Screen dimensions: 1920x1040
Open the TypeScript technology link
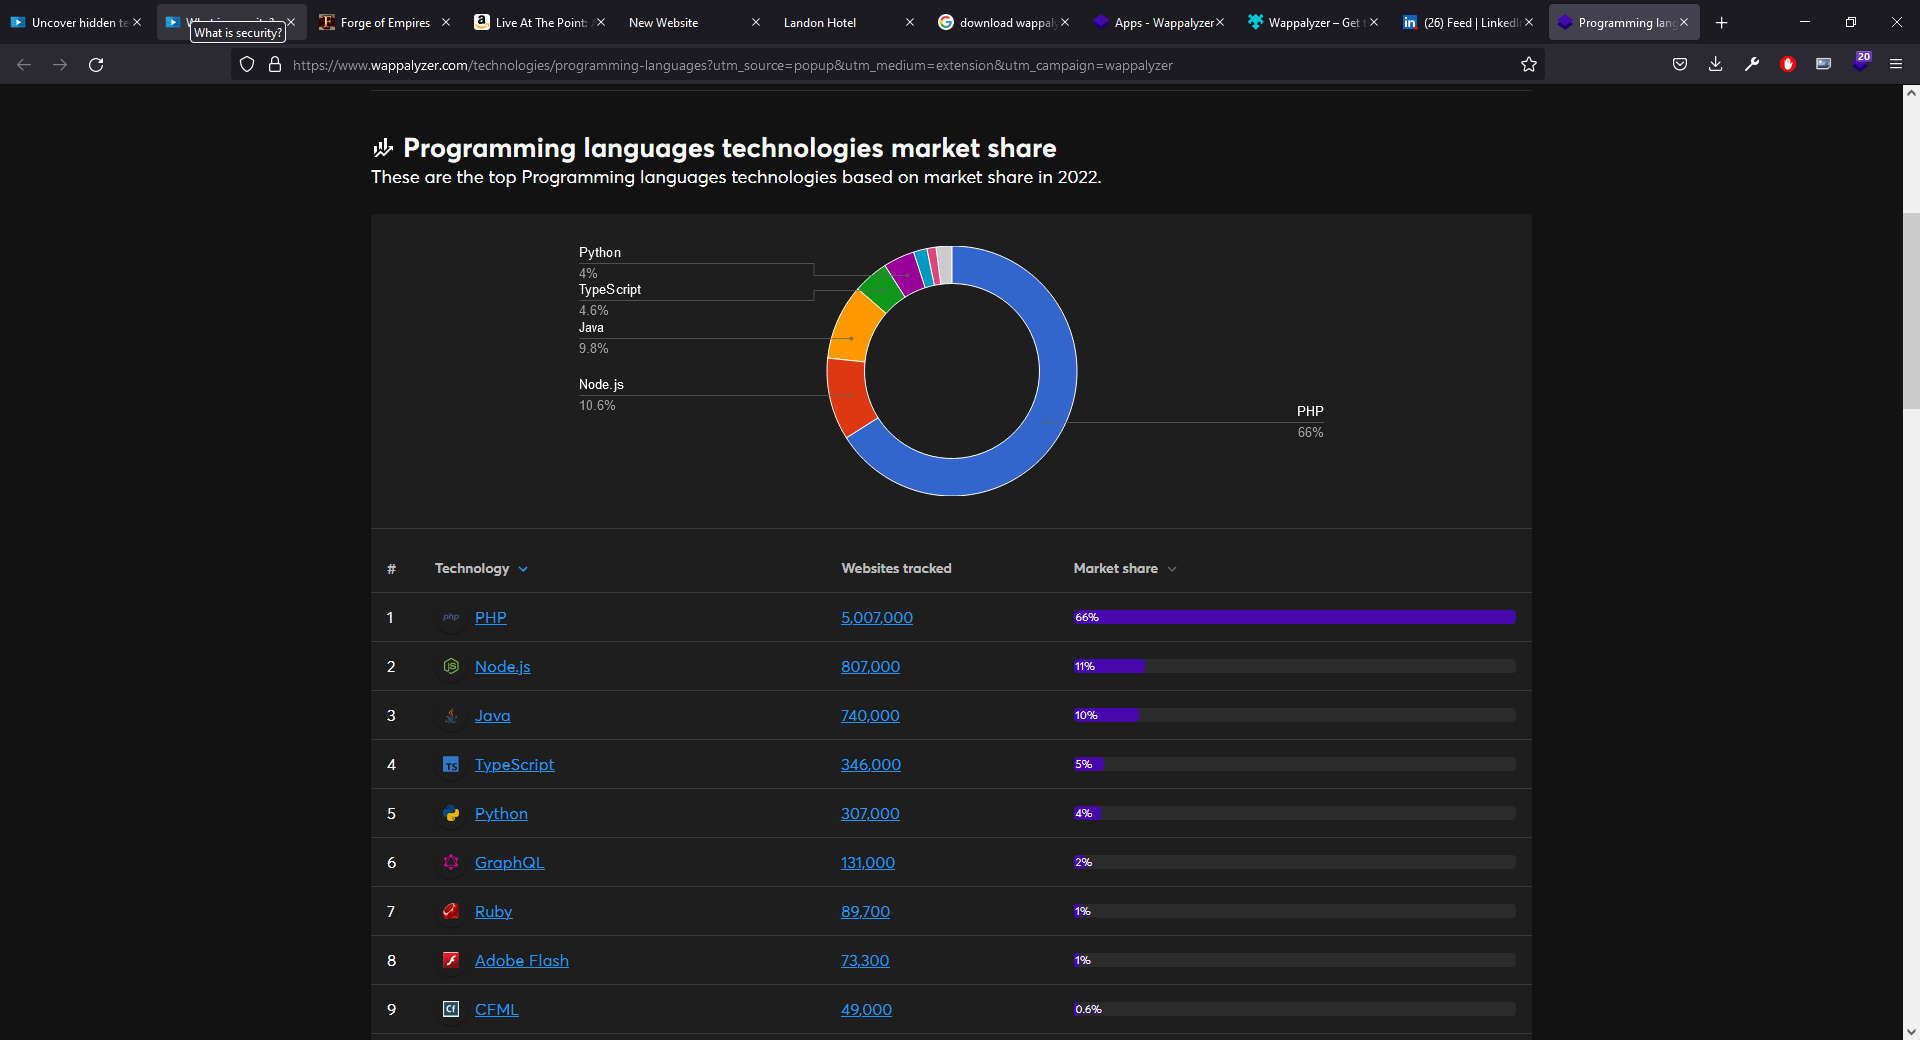pyautogui.click(x=514, y=764)
